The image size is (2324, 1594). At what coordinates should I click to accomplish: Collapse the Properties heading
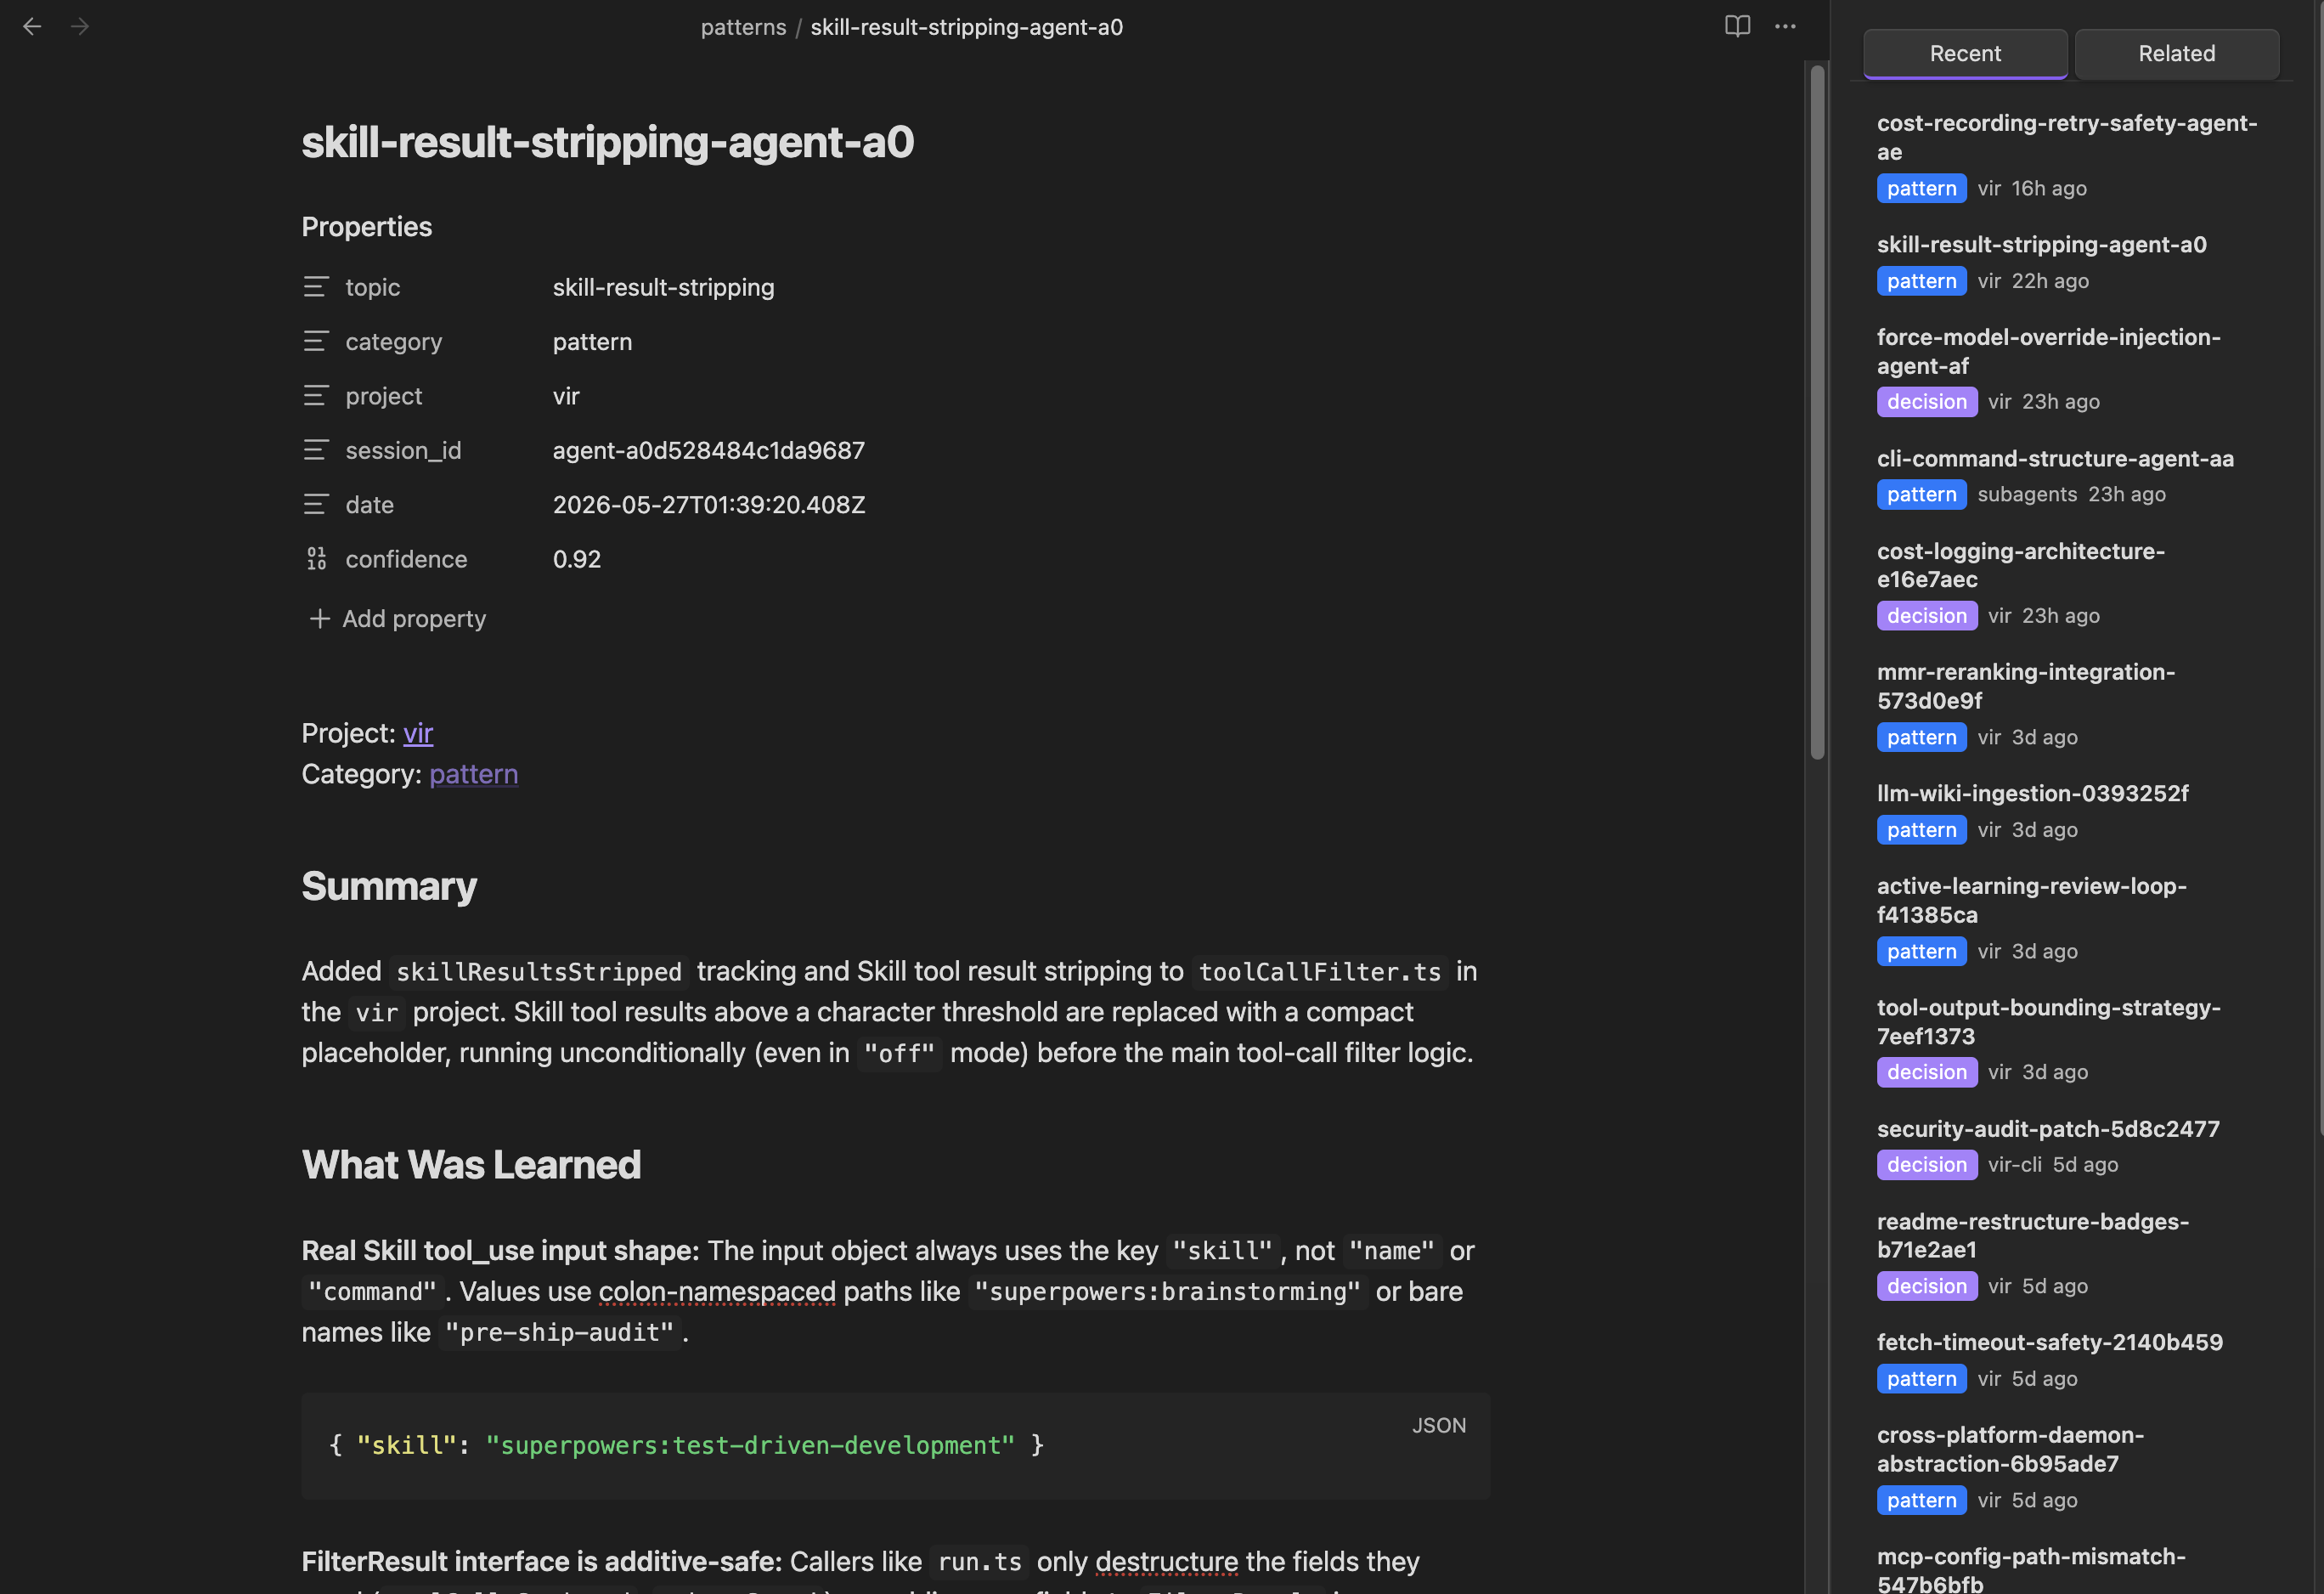[367, 227]
